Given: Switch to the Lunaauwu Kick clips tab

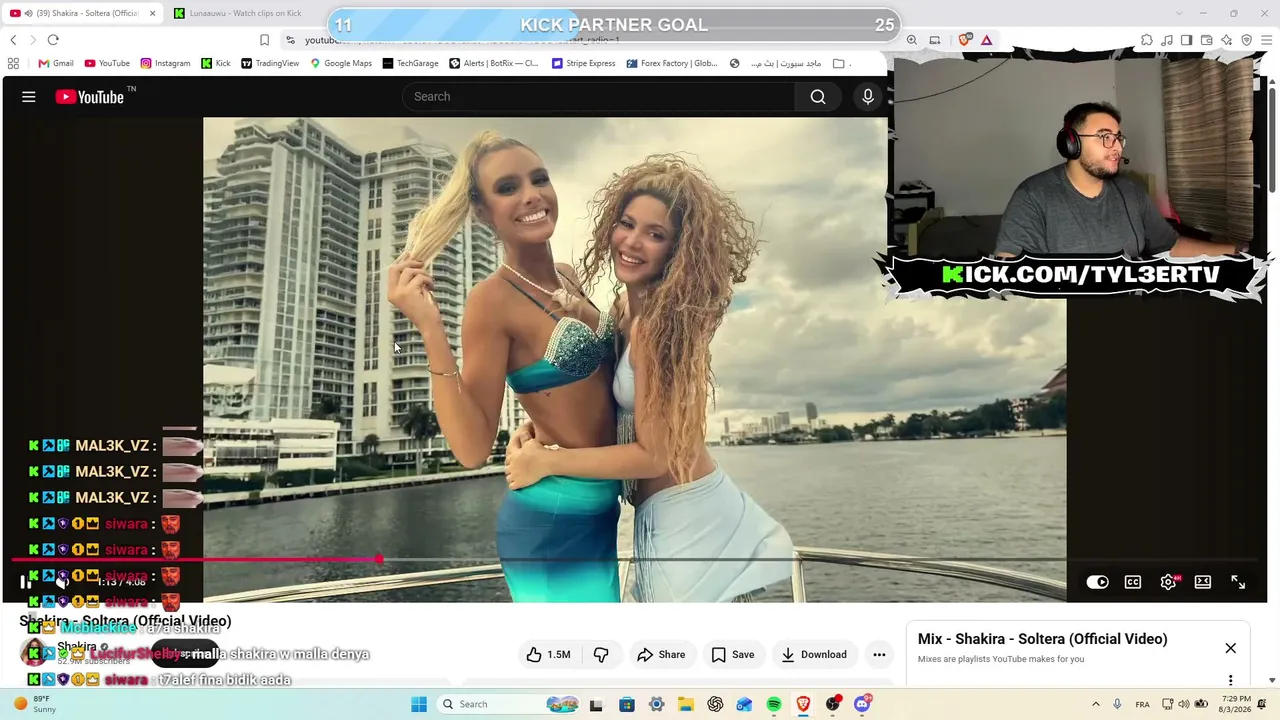Looking at the screenshot, I should click(240, 13).
